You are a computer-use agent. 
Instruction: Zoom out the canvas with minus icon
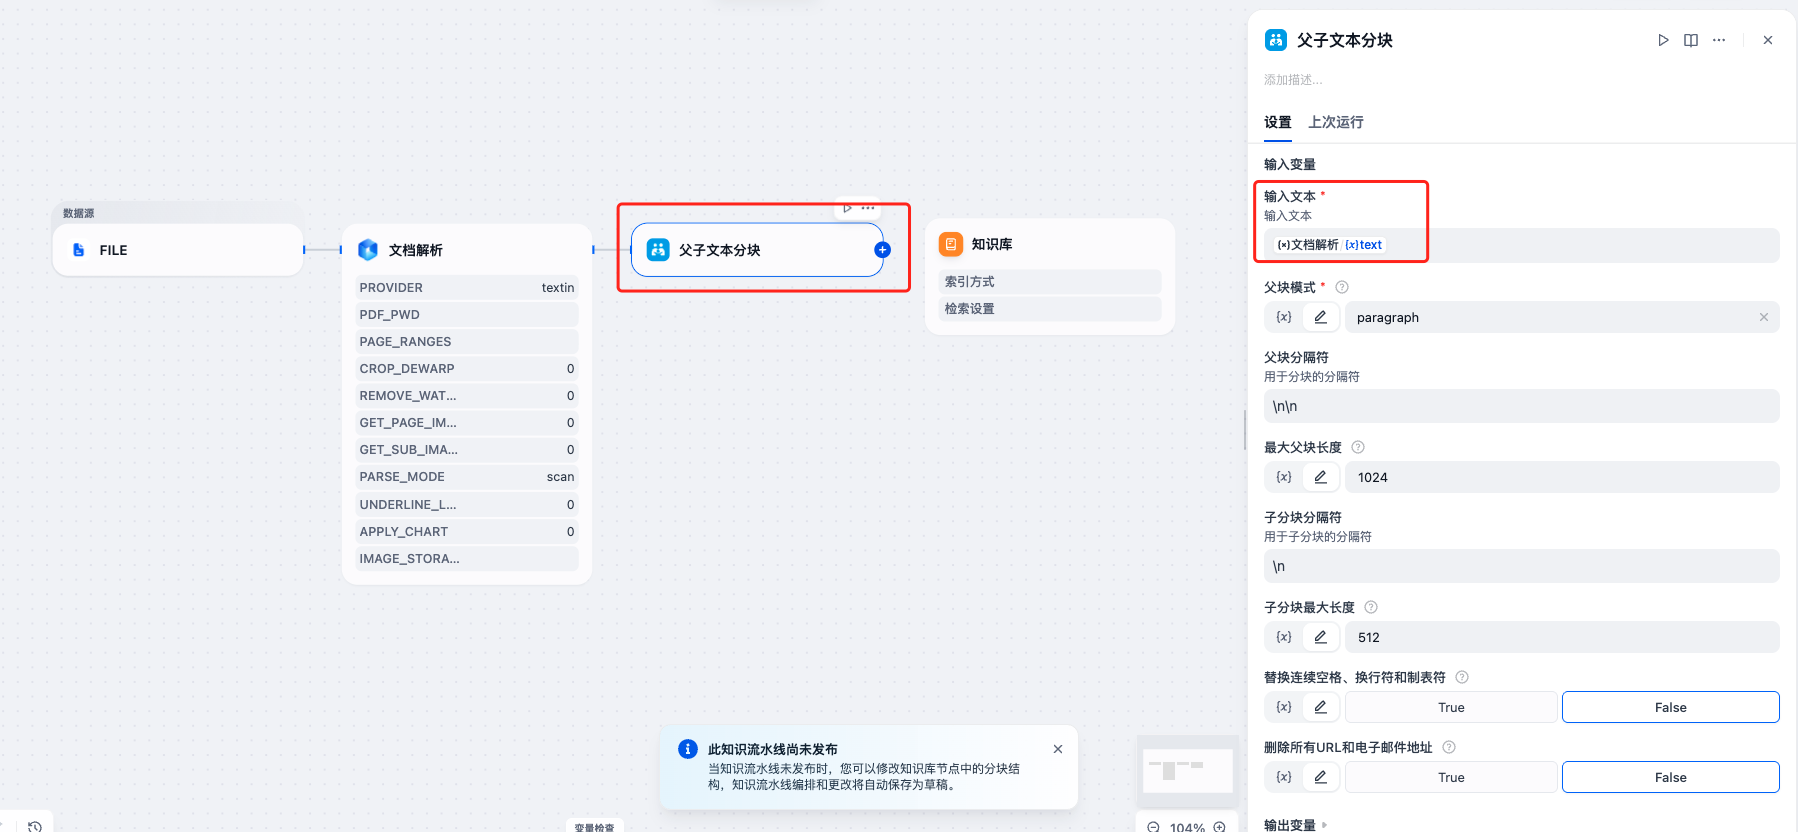point(1153,827)
